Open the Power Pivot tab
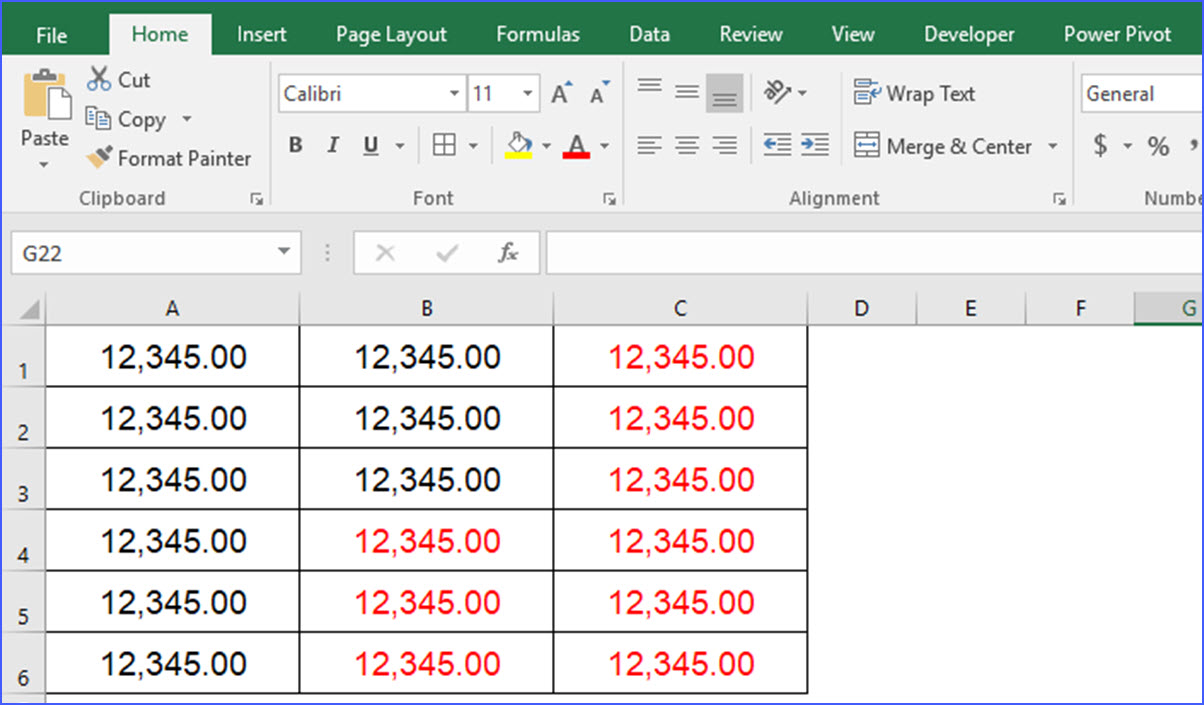This screenshot has height=705, width=1204. coord(1117,33)
